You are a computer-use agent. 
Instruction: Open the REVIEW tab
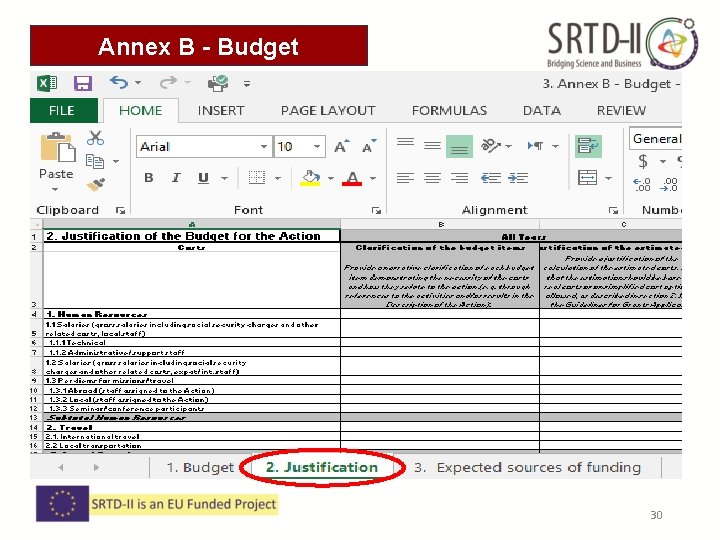[621, 111]
